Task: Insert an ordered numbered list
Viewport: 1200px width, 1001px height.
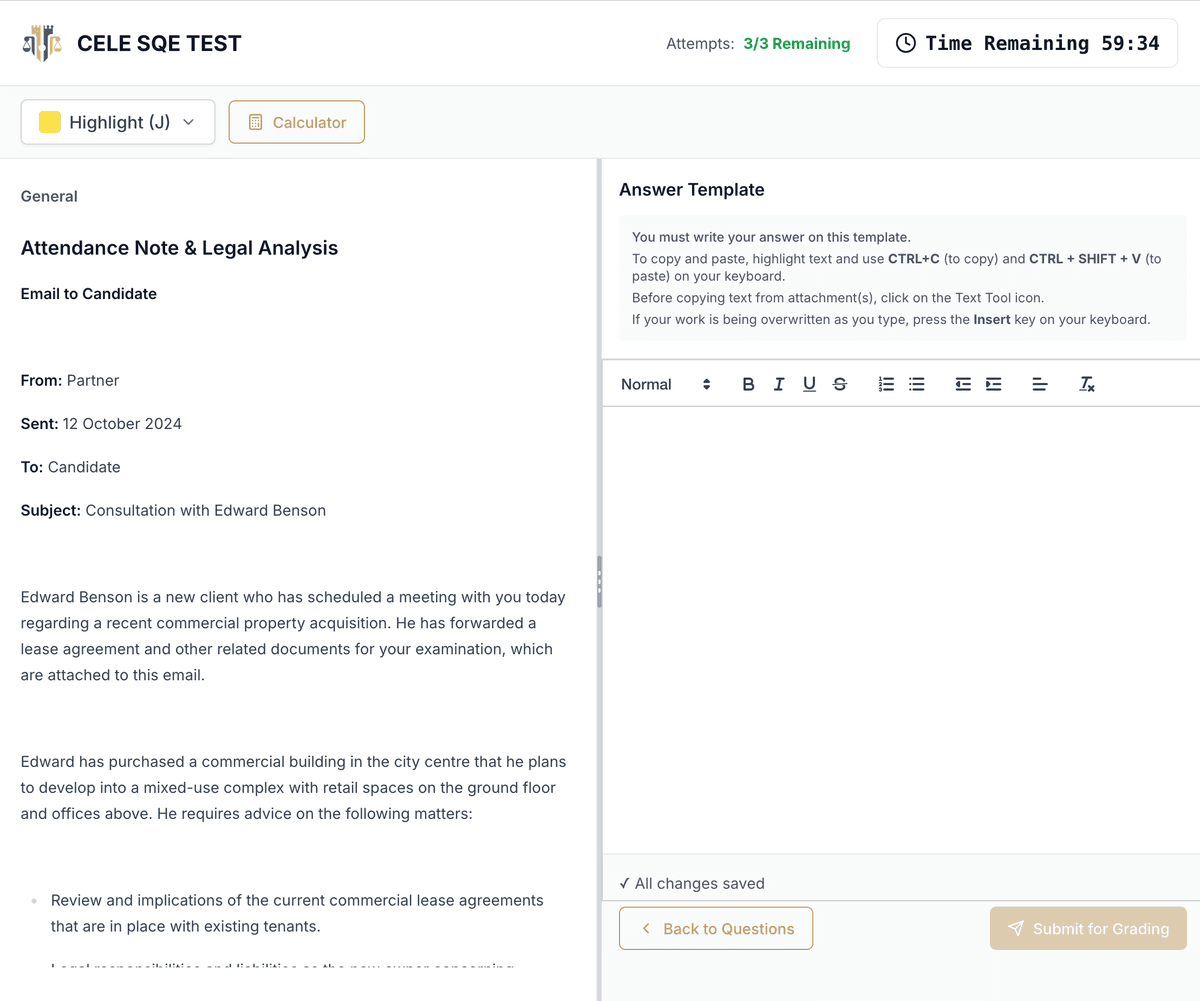Action: click(885, 383)
